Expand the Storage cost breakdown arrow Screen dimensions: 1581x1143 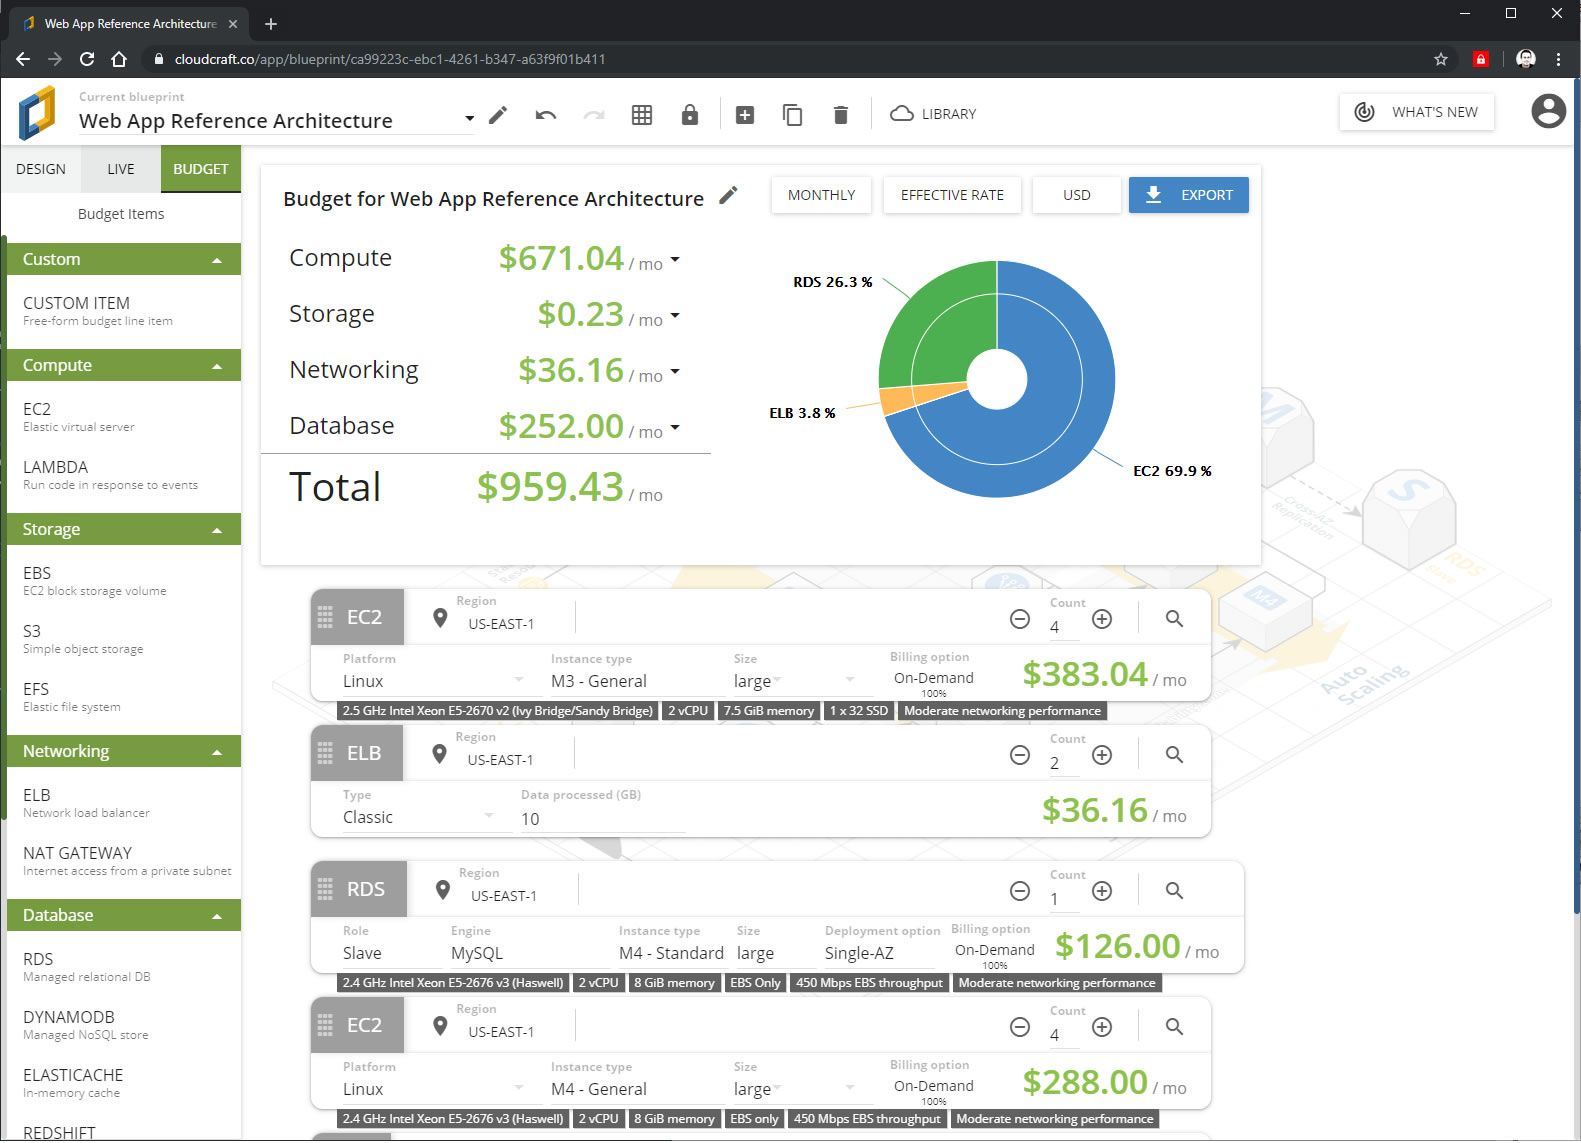point(675,316)
